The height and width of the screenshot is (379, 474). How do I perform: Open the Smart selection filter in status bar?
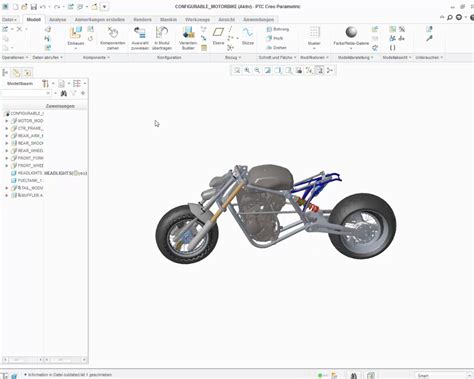(443, 376)
